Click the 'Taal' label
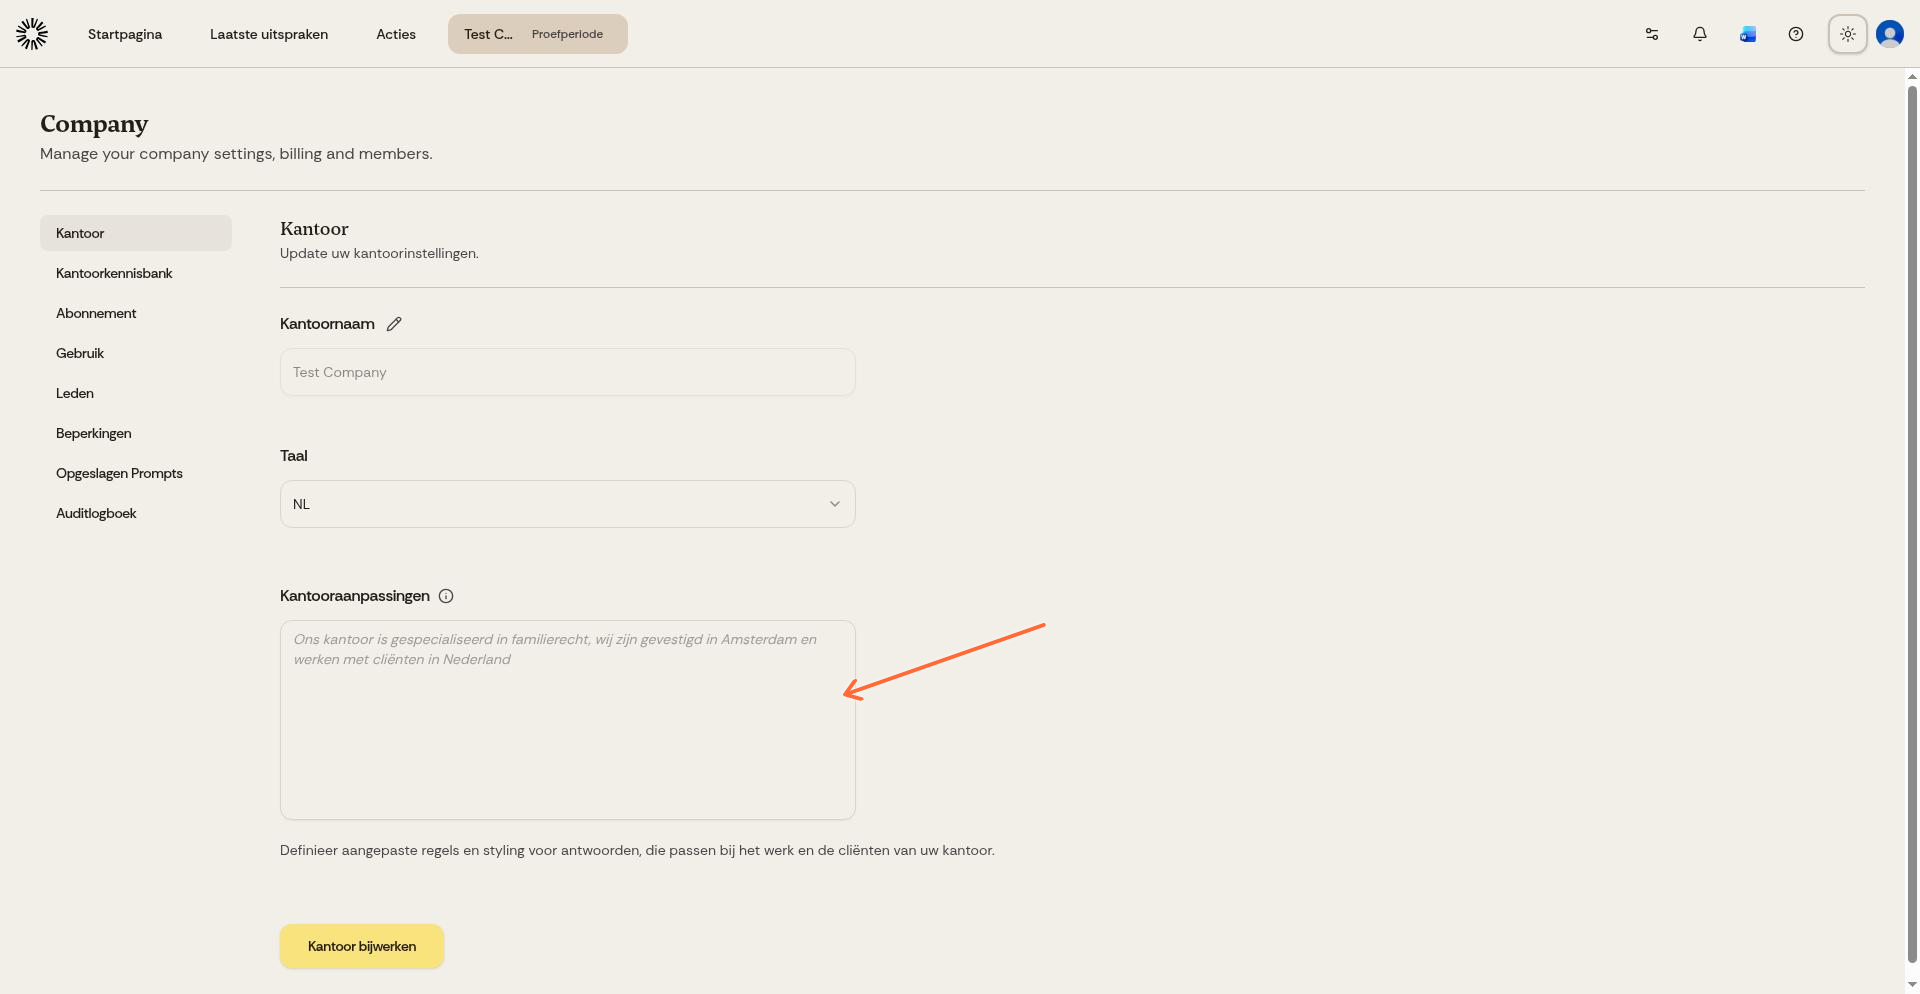The width and height of the screenshot is (1920, 994). coord(294,456)
